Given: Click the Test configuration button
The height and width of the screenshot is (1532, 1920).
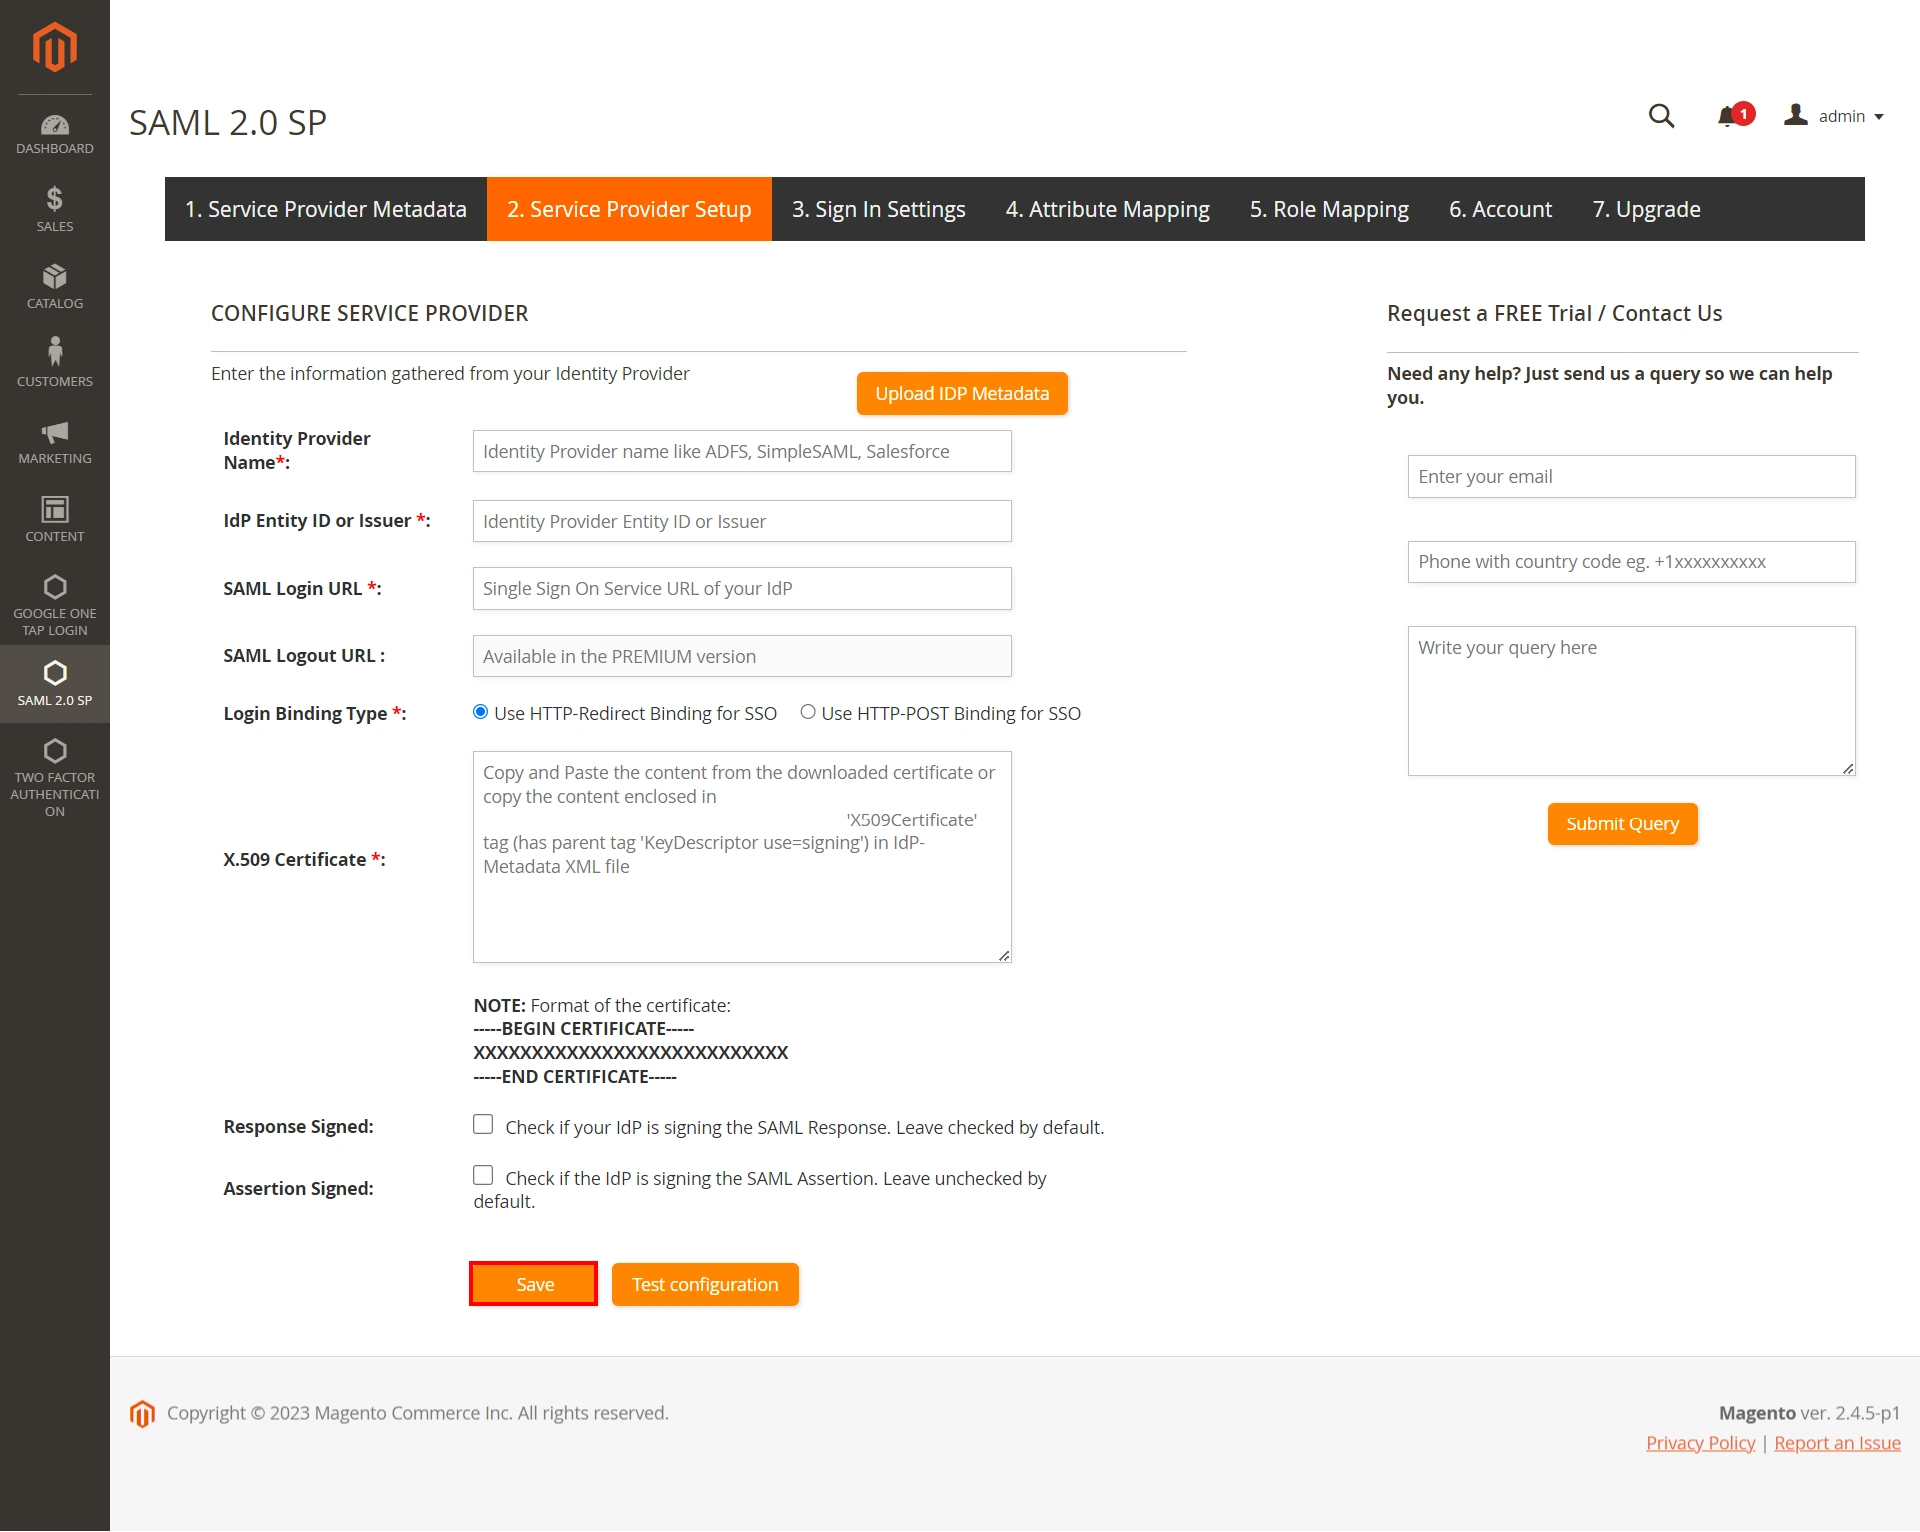Looking at the screenshot, I should [x=704, y=1283].
